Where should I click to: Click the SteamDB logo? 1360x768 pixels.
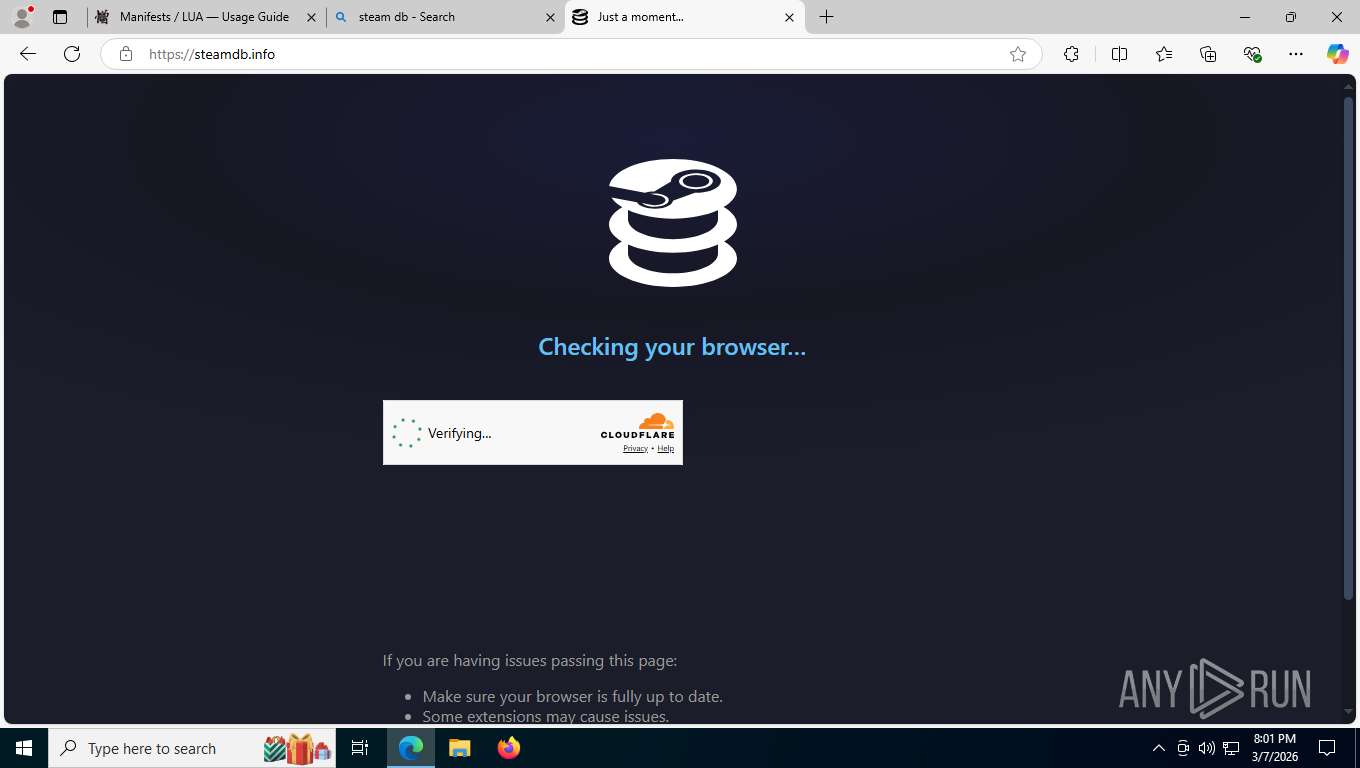tap(673, 223)
